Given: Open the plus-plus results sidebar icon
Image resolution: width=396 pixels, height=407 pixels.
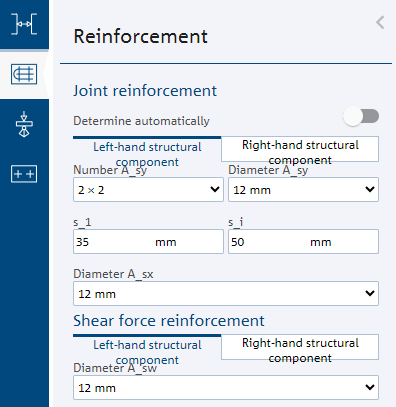Looking at the screenshot, I should click(x=24, y=174).
